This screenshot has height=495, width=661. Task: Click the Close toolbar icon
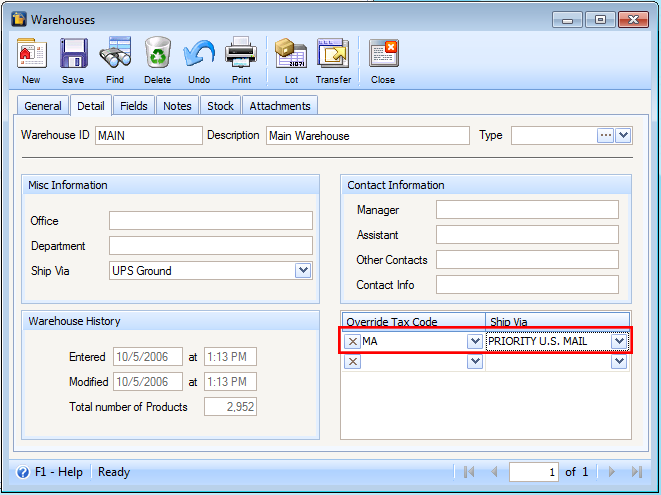coord(383,53)
